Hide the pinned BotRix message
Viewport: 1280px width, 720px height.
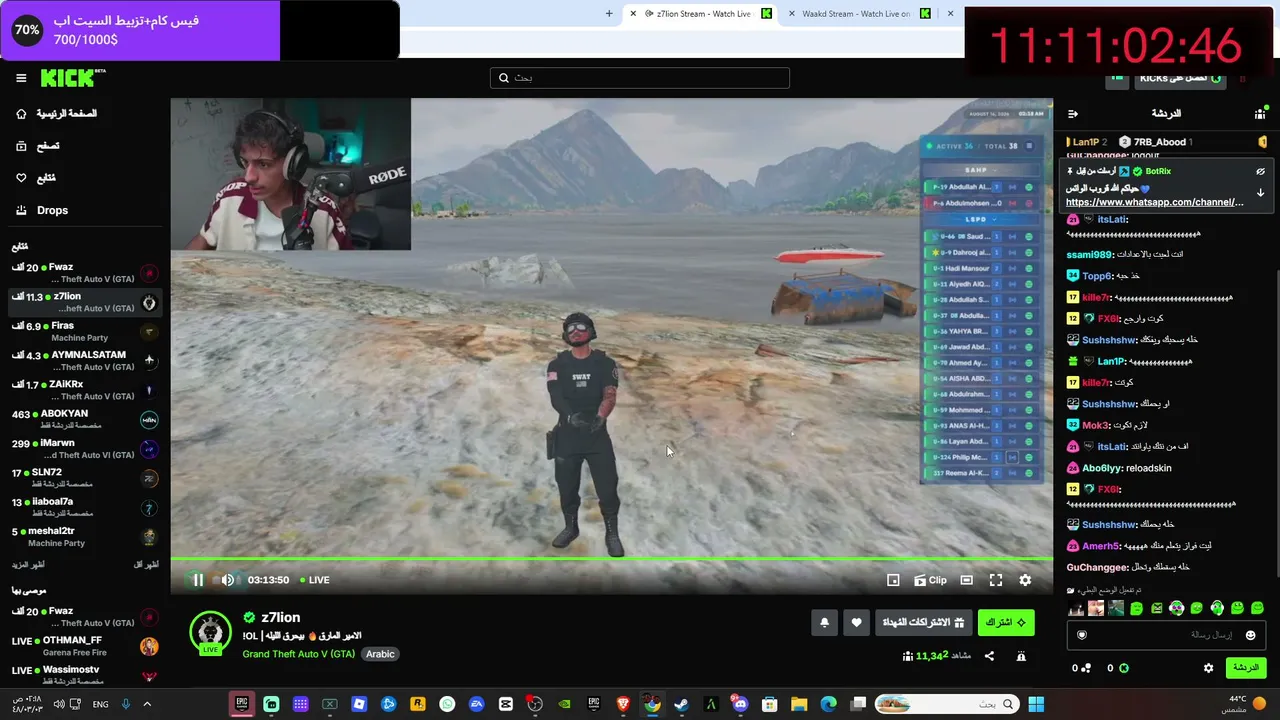click(x=1260, y=171)
